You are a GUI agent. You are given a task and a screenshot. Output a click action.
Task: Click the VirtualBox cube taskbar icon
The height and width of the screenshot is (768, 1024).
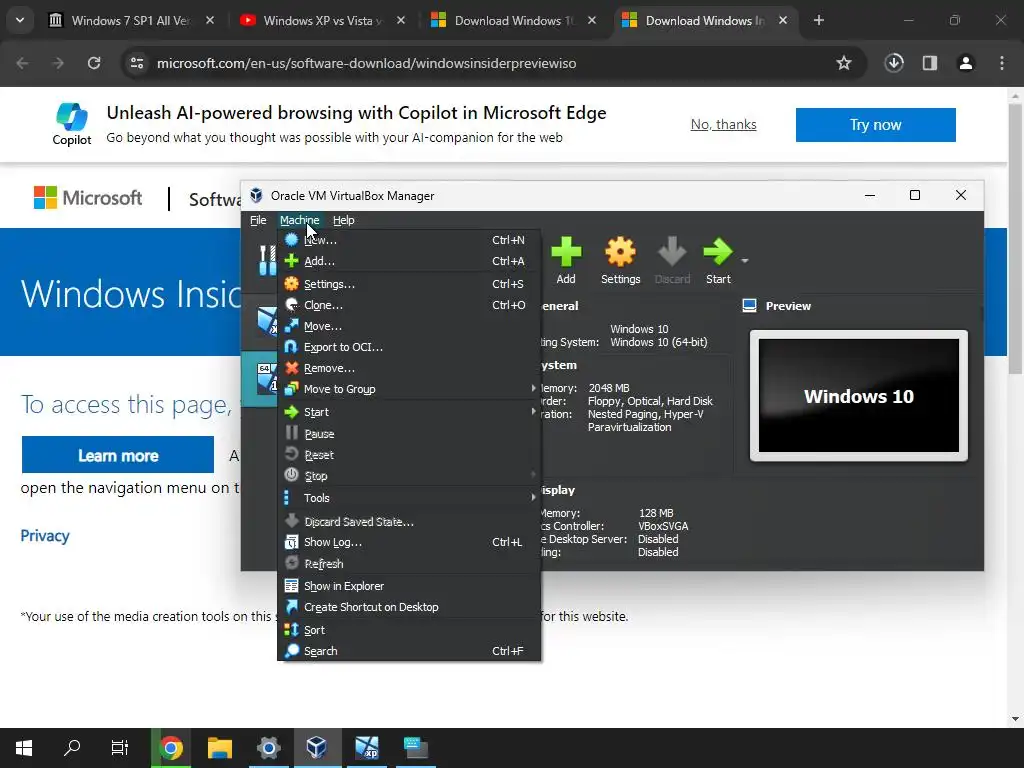click(317, 748)
